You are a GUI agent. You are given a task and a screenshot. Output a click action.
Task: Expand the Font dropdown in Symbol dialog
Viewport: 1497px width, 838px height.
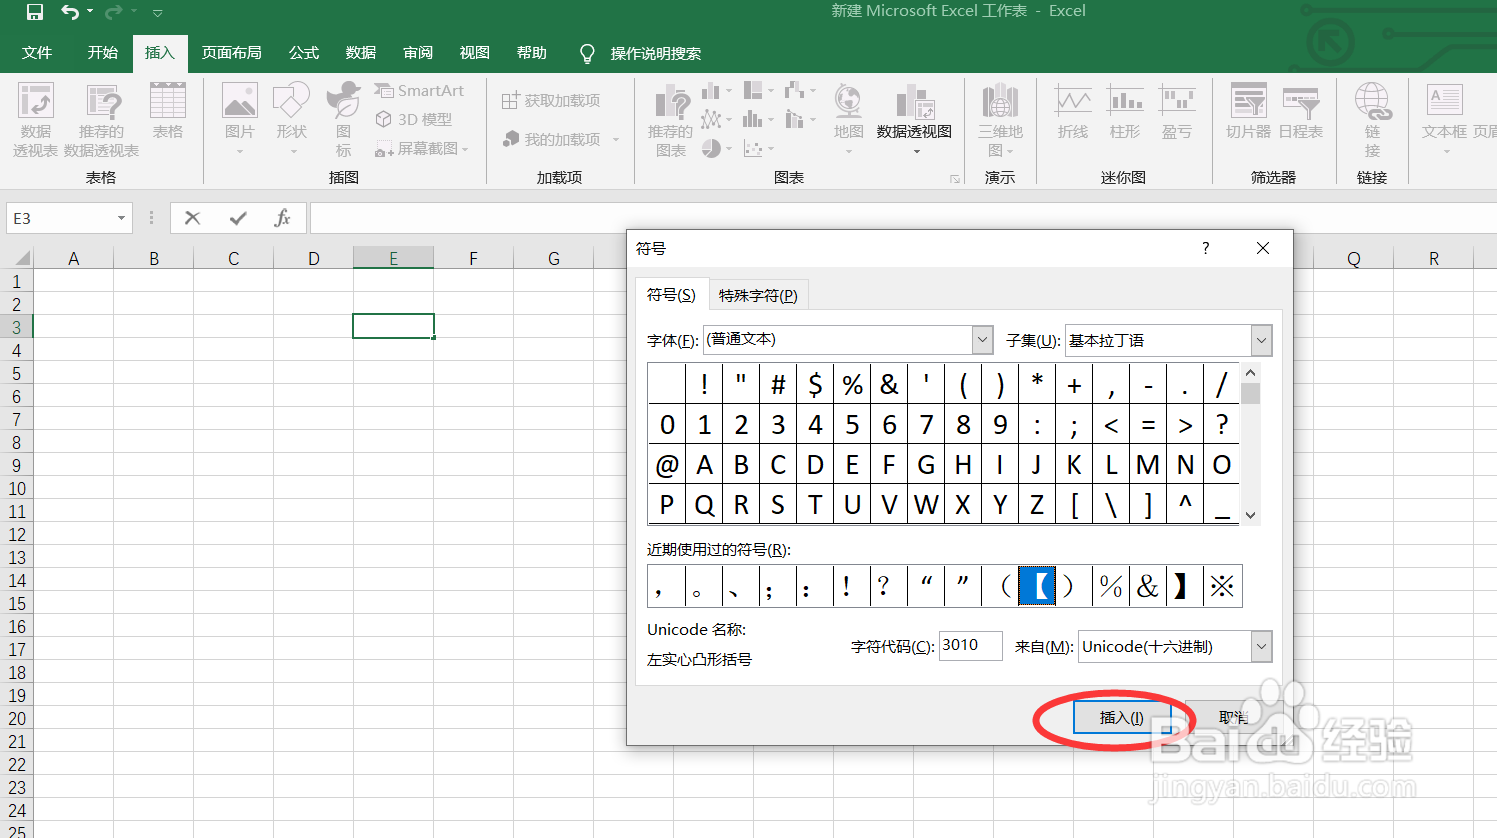(982, 340)
